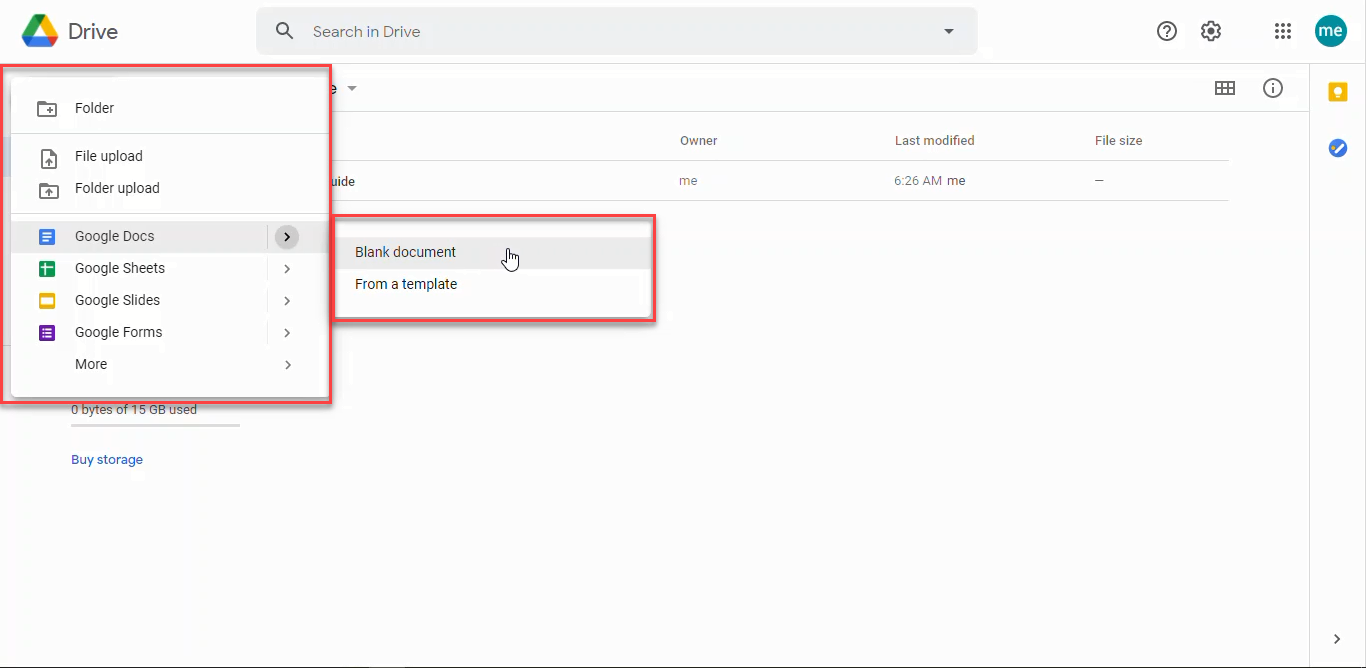The height and width of the screenshot is (668, 1366).
Task: Click the Google Drive logo
Action: tap(41, 31)
